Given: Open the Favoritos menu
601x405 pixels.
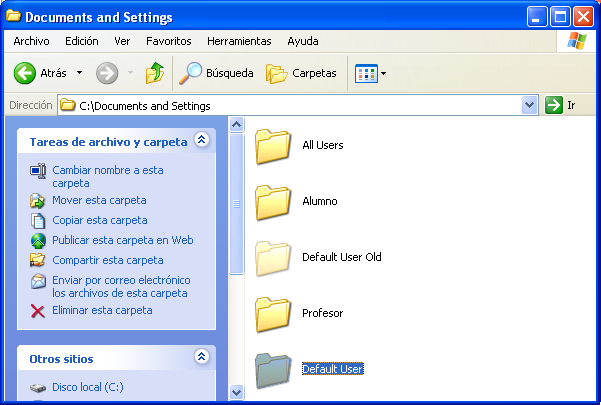Looking at the screenshot, I should tap(168, 41).
